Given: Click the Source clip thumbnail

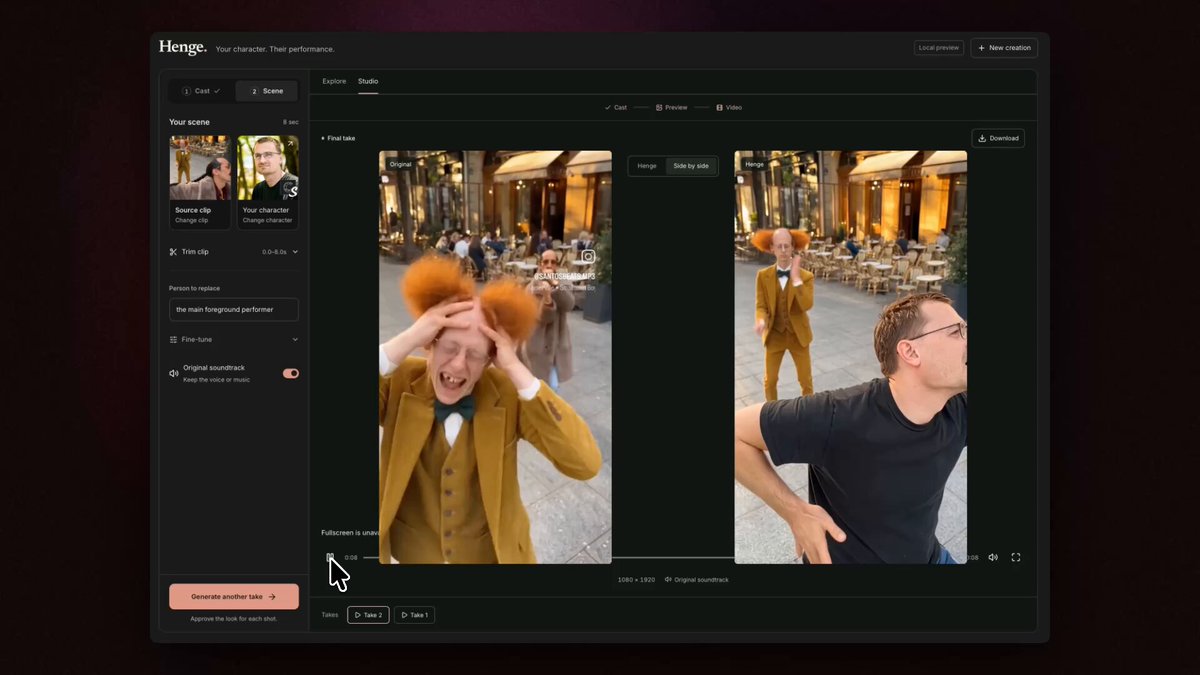Looking at the screenshot, I should [x=200, y=168].
